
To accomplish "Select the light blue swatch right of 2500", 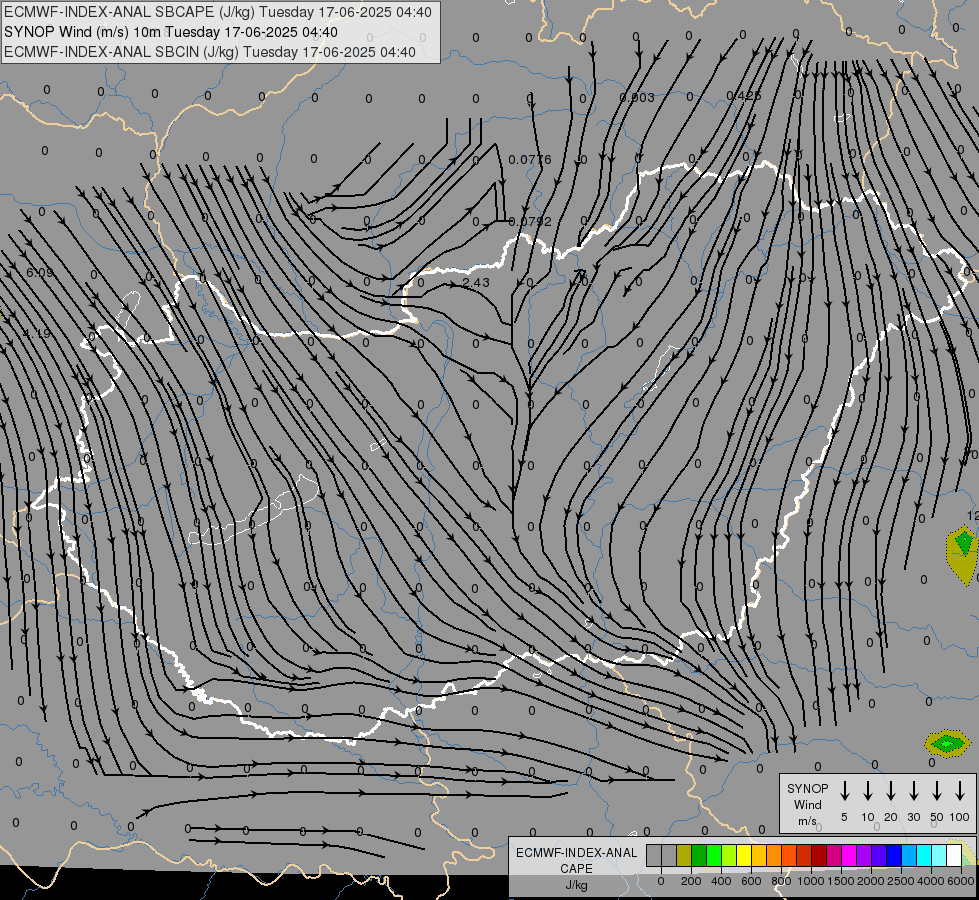I will (910, 855).
